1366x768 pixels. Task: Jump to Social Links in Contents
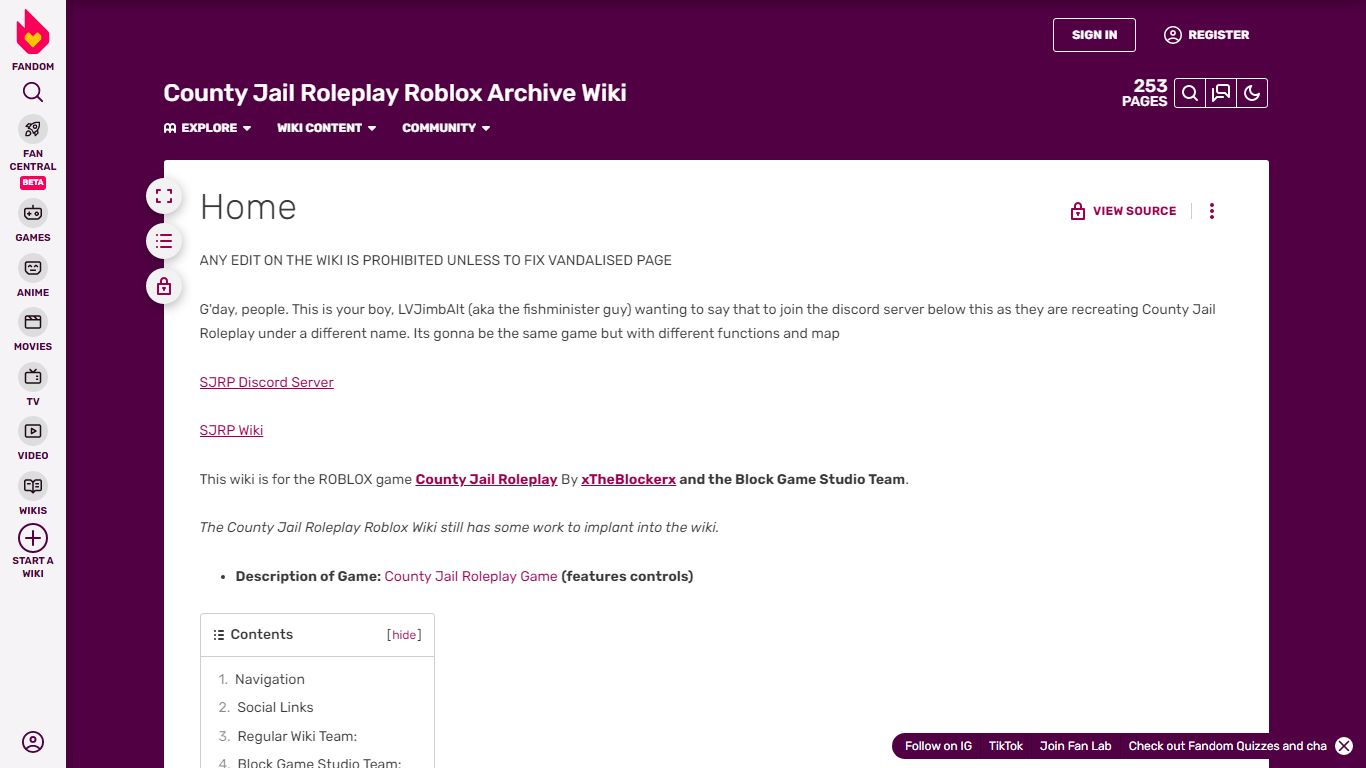[x=275, y=707]
